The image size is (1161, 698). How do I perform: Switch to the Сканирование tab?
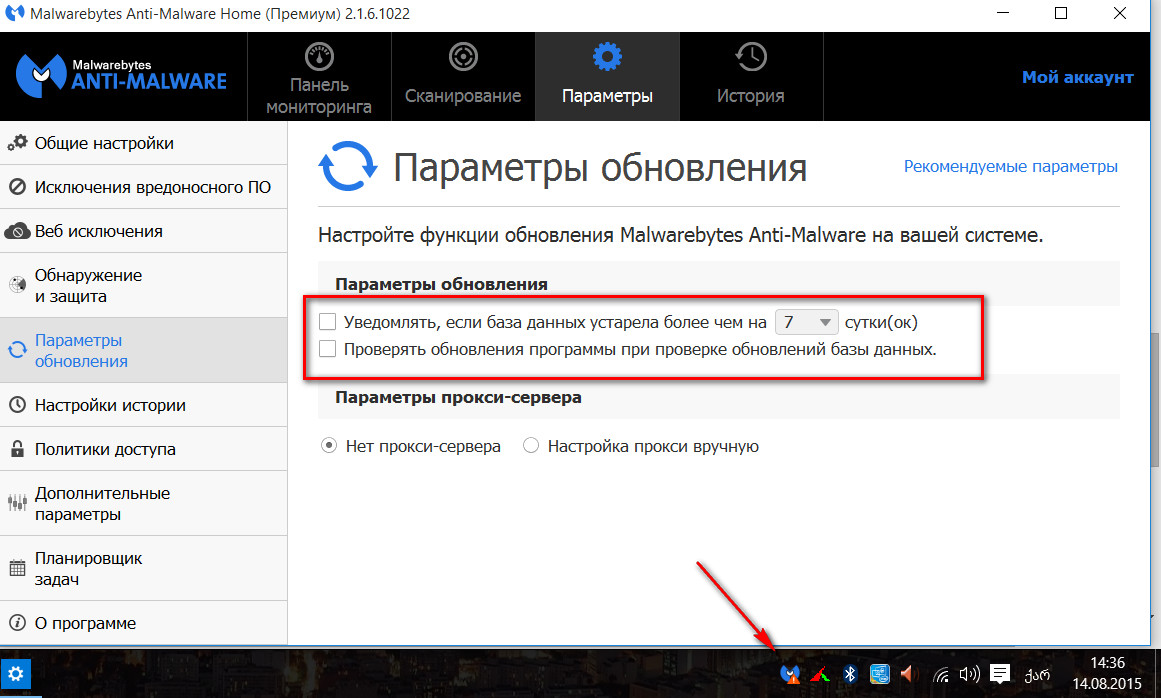click(463, 76)
